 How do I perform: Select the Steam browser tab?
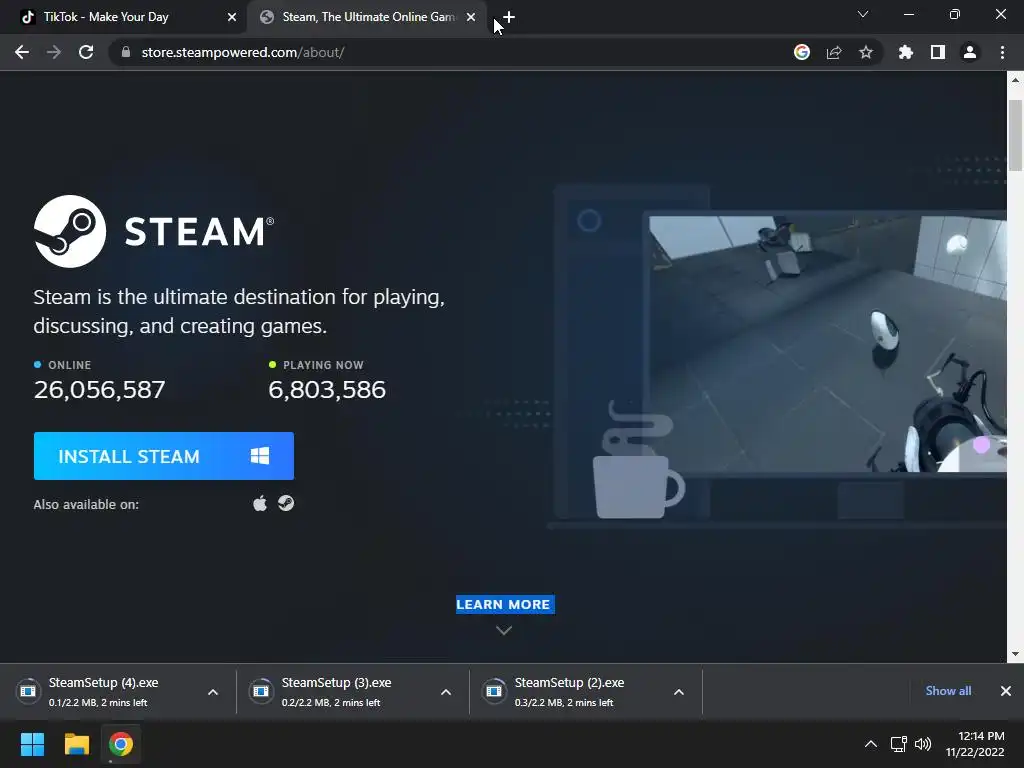(x=366, y=17)
